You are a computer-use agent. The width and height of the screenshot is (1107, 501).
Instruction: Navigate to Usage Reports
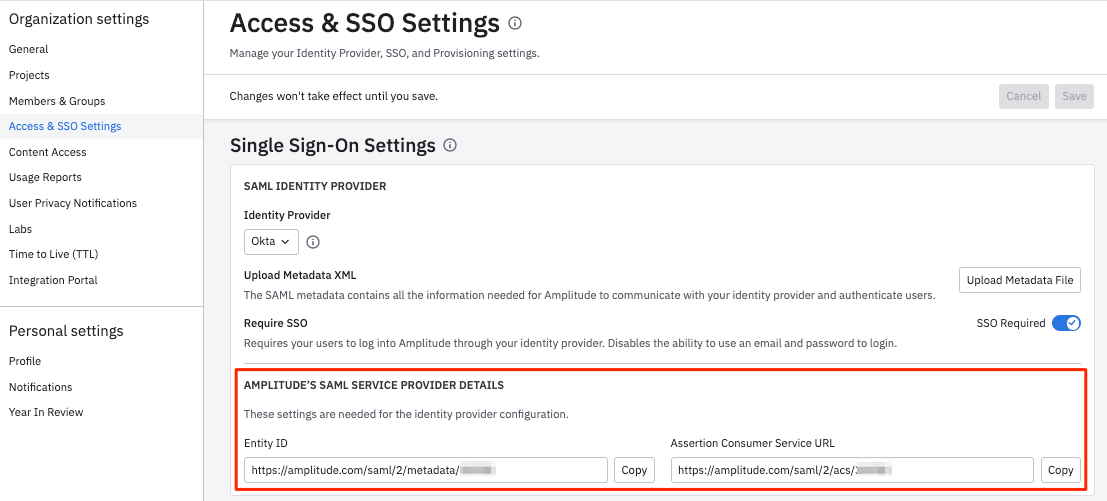point(45,177)
